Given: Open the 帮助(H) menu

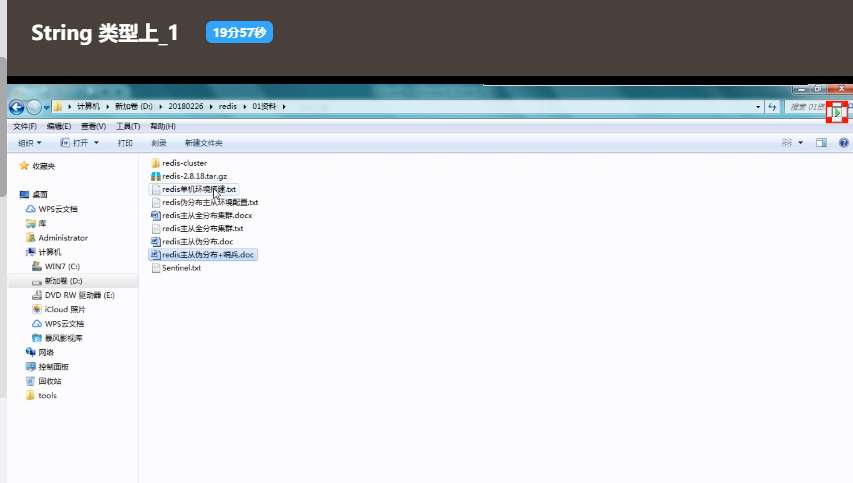Looking at the screenshot, I should [163, 126].
